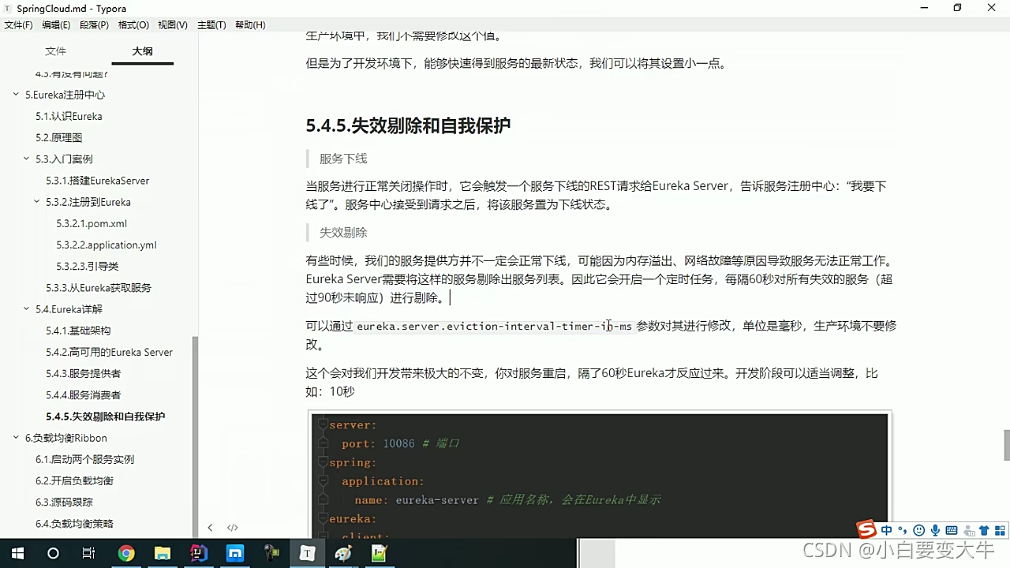
Task: Click the name: eureka-server code line
Action: [508, 499]
